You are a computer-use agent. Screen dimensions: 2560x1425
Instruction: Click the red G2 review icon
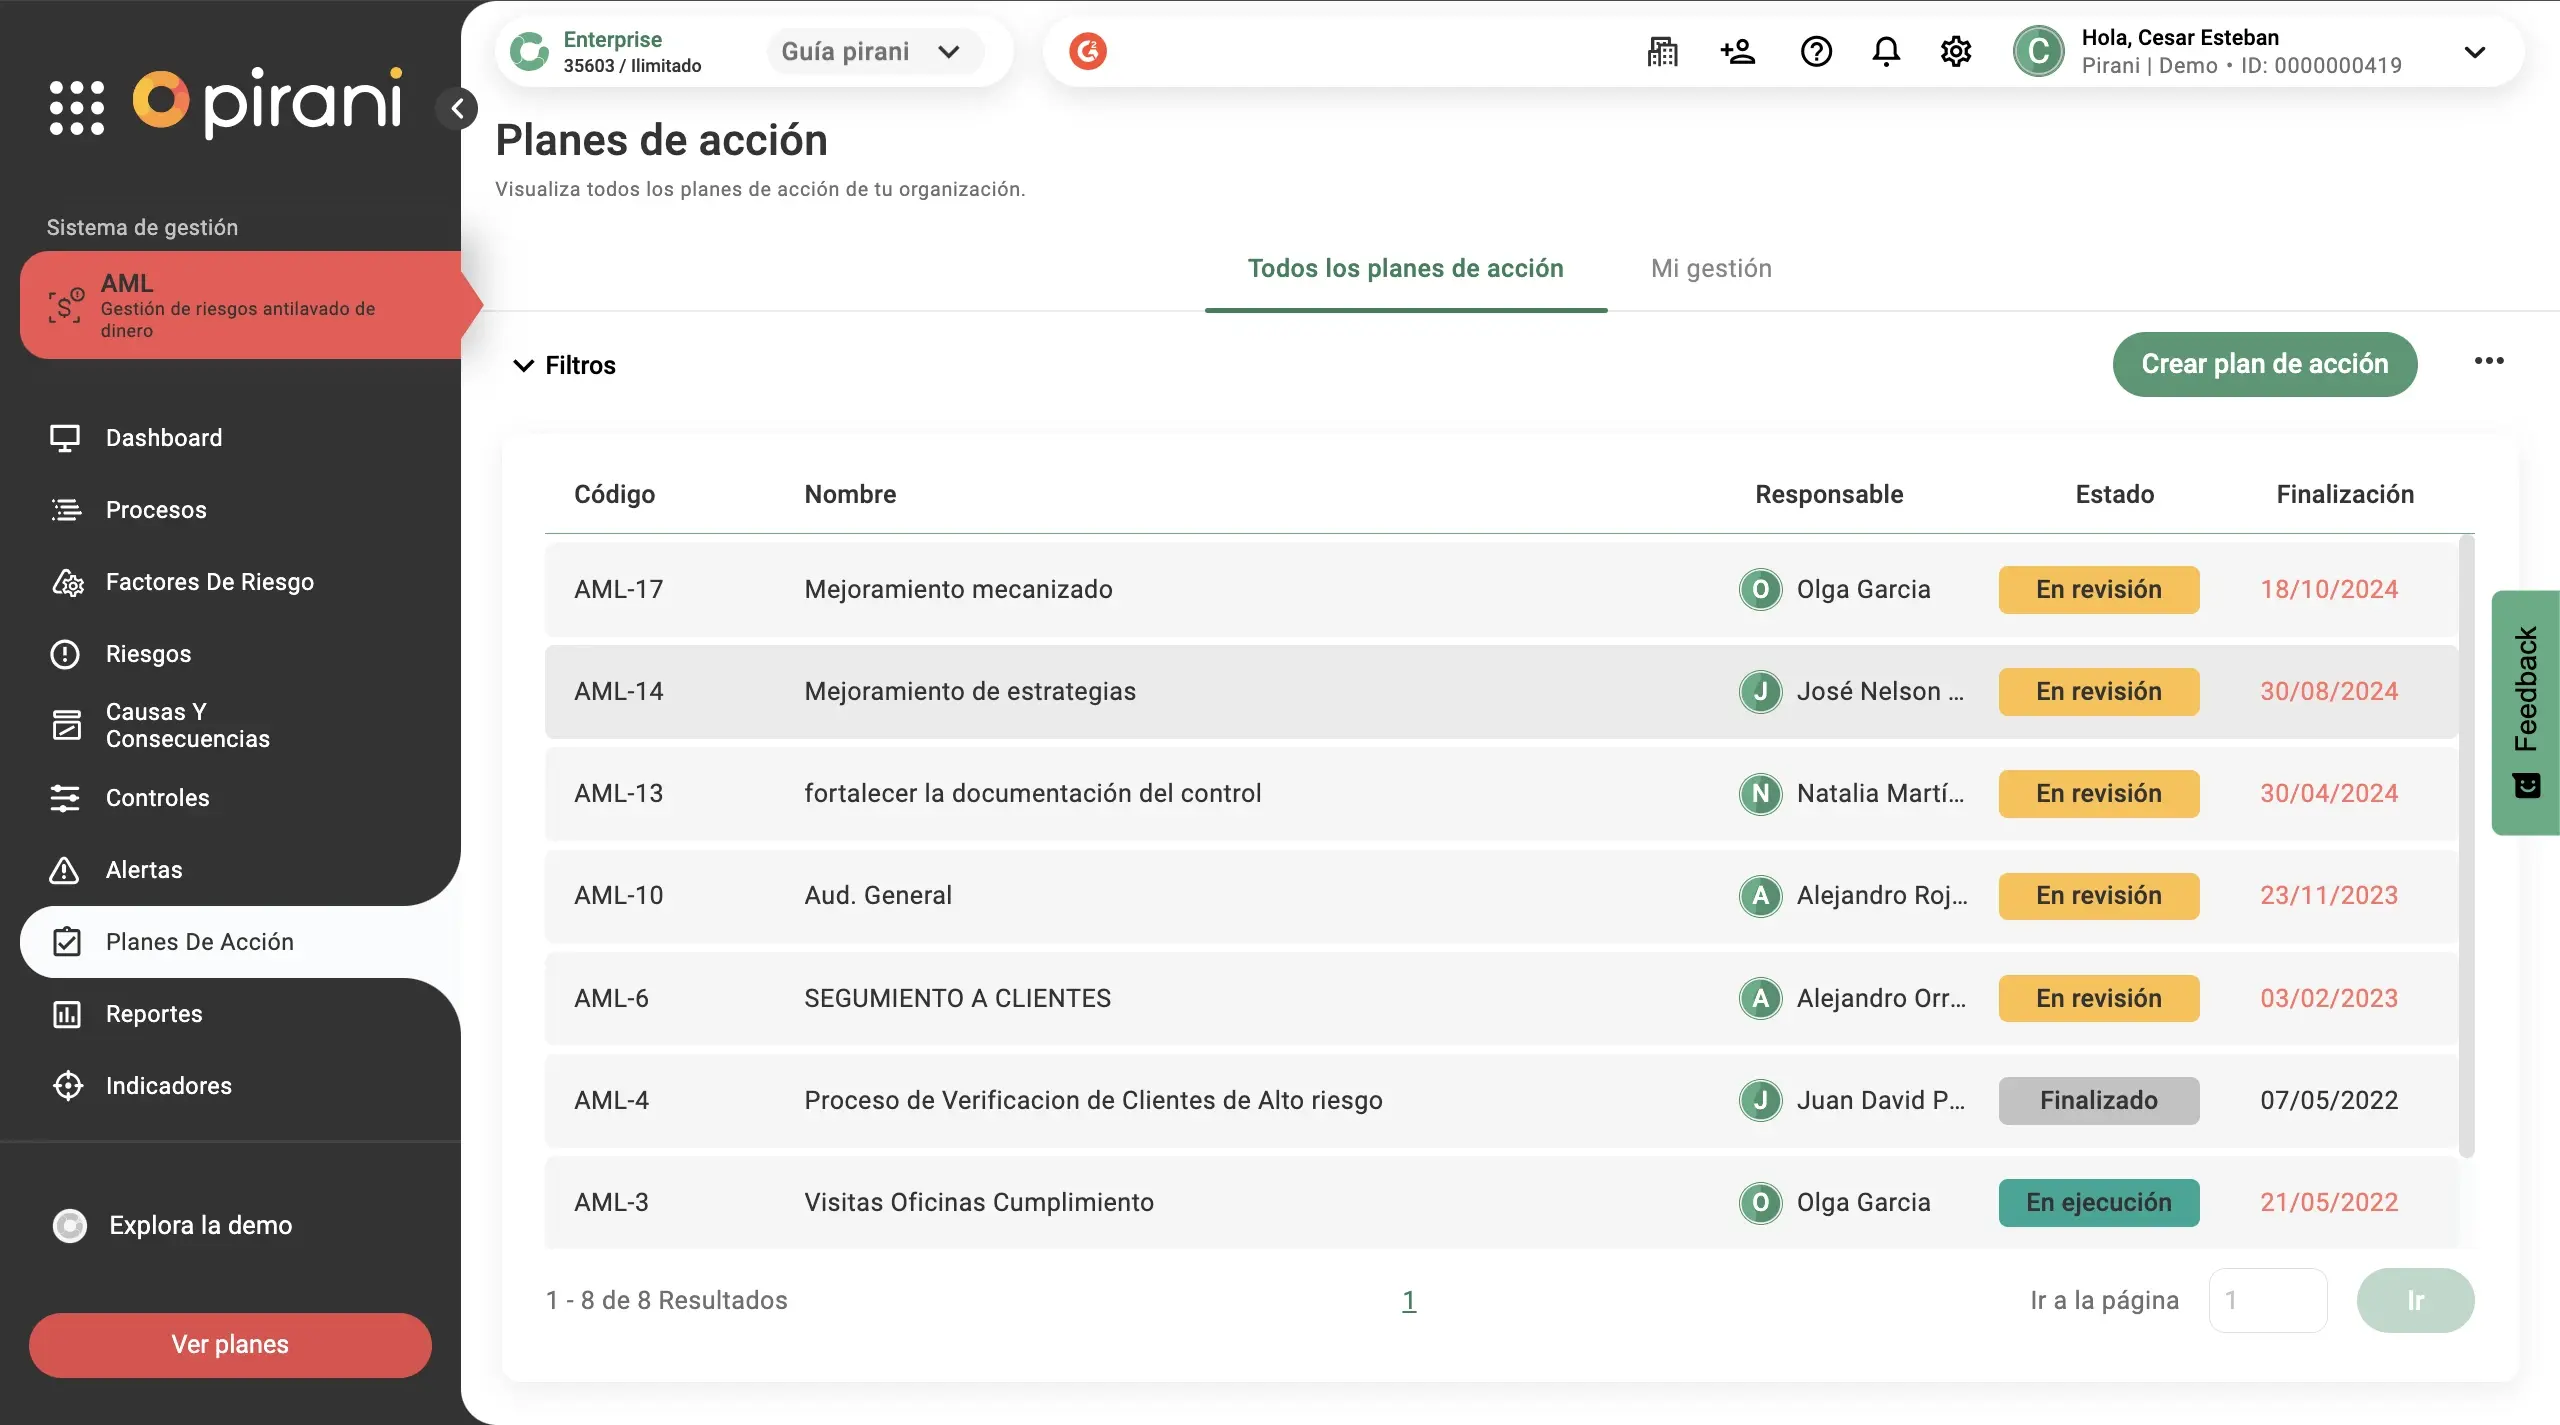(x=1088, y=51)
